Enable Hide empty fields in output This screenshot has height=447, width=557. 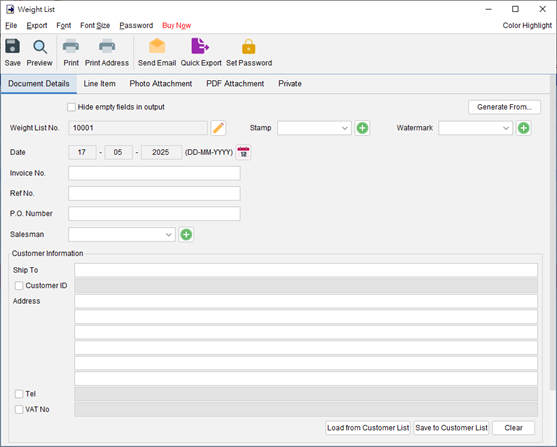click(x=71, y=107)
